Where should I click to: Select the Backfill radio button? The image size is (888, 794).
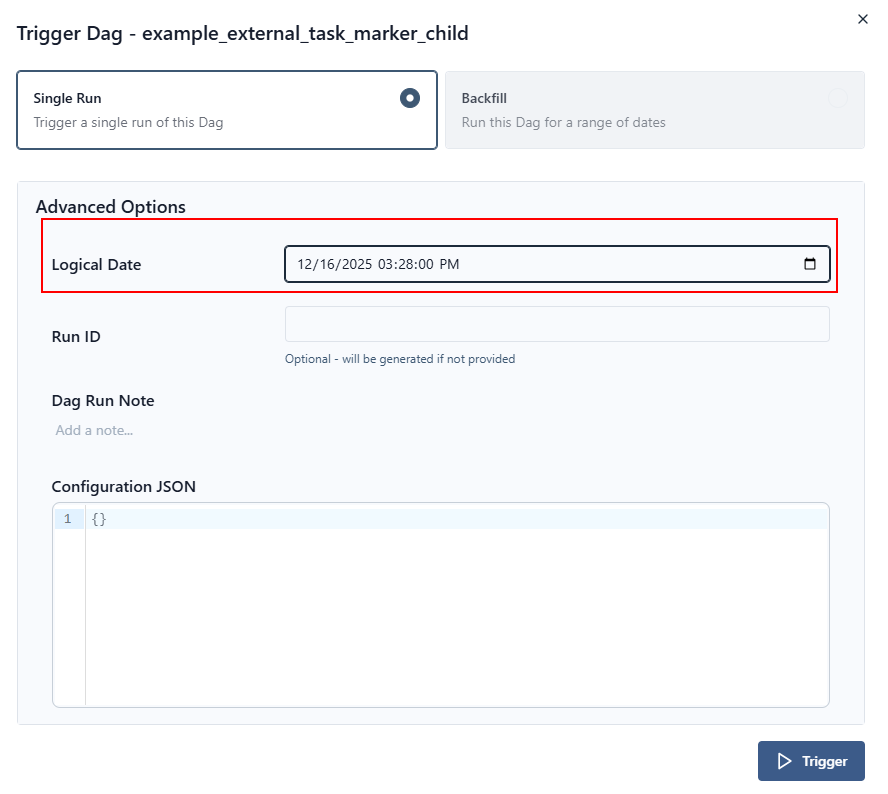837,98
